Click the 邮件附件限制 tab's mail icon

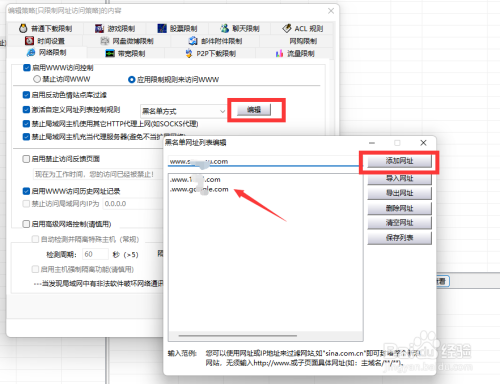(x=193, y=41)
